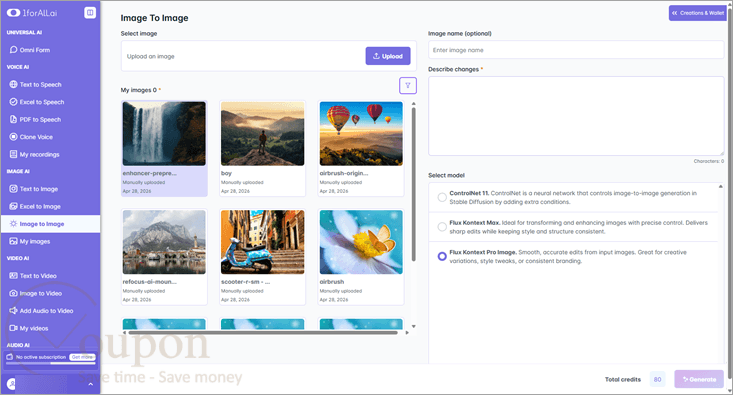The image size is (733, 395).
Task: Click the Generate button
Action: (x=699, y=379)
